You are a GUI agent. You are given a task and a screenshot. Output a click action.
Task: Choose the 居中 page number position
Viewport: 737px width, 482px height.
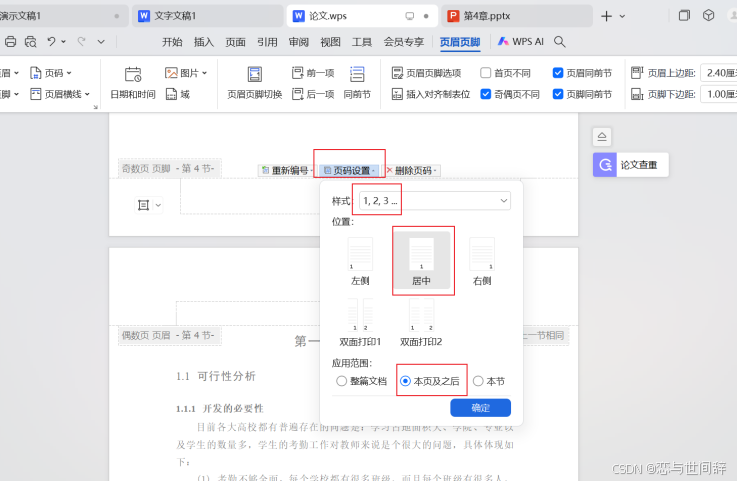point(422,261)
